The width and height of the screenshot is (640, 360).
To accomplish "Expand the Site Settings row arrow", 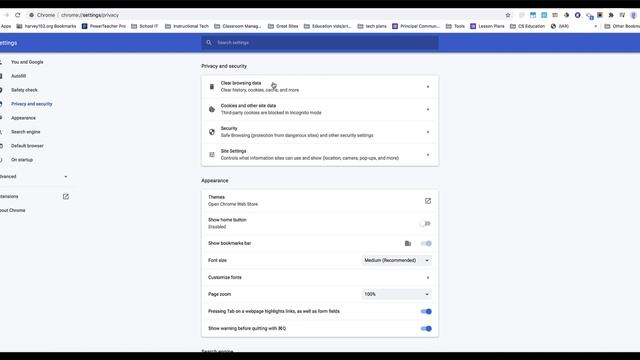I will 428,155.
